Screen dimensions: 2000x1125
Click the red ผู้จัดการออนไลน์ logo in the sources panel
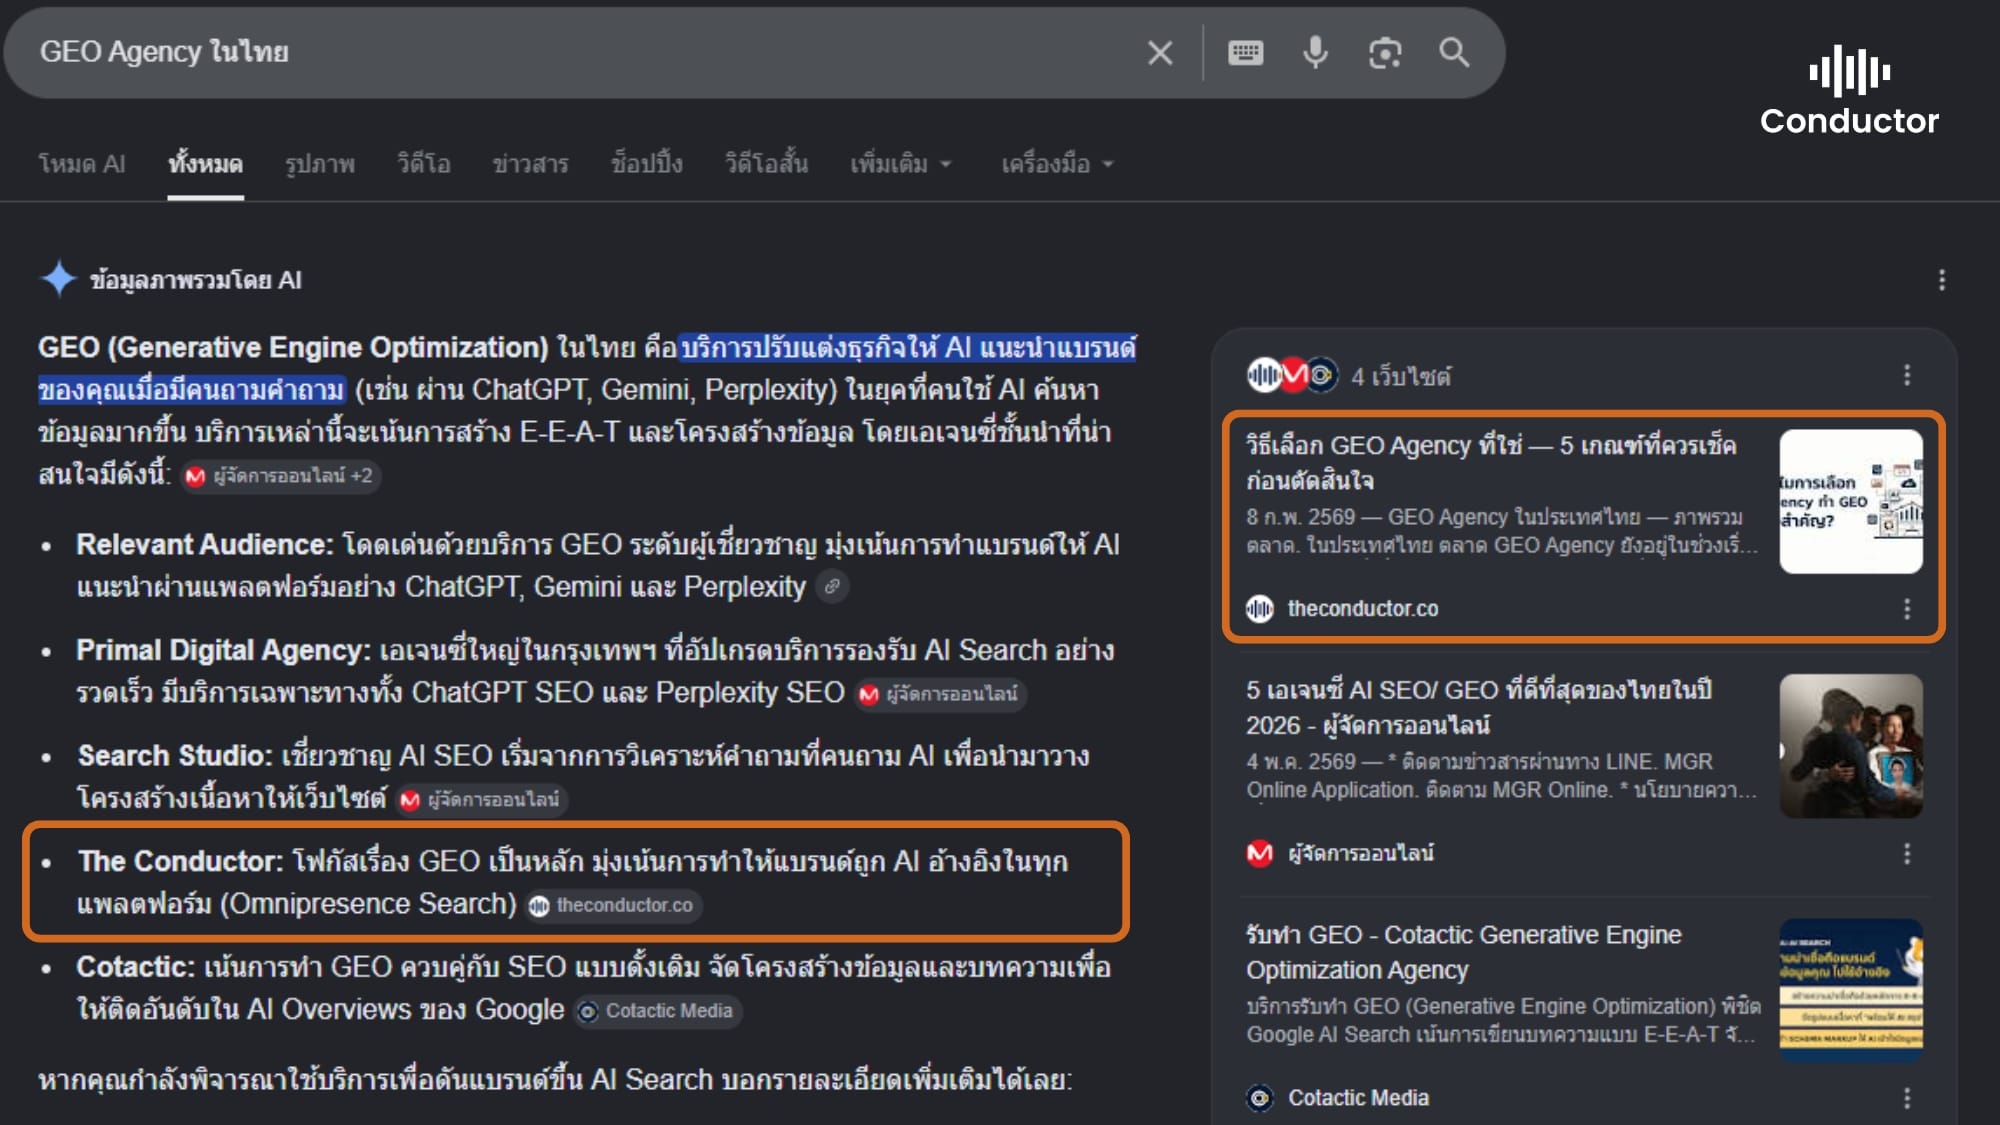pyautogui.click(x=1260, y=853)
